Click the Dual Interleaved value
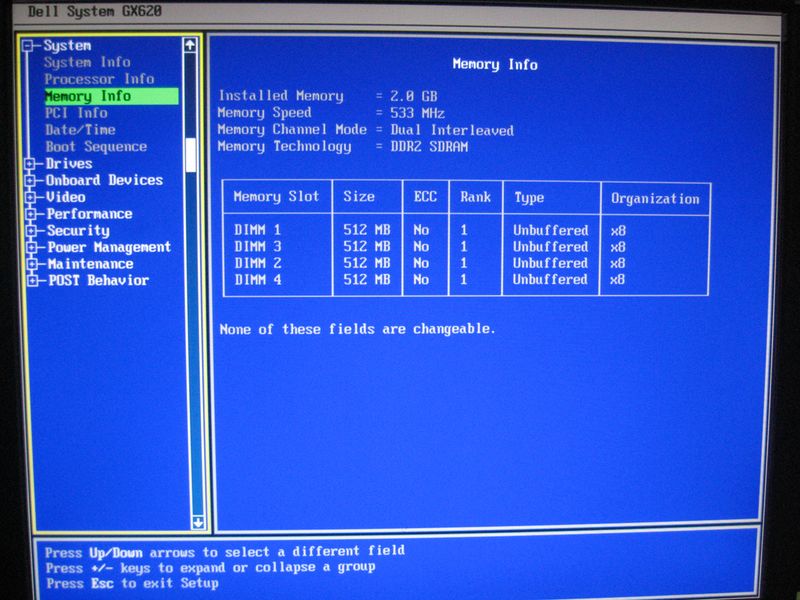Viewport: 800px width, 600px height. 452,130
